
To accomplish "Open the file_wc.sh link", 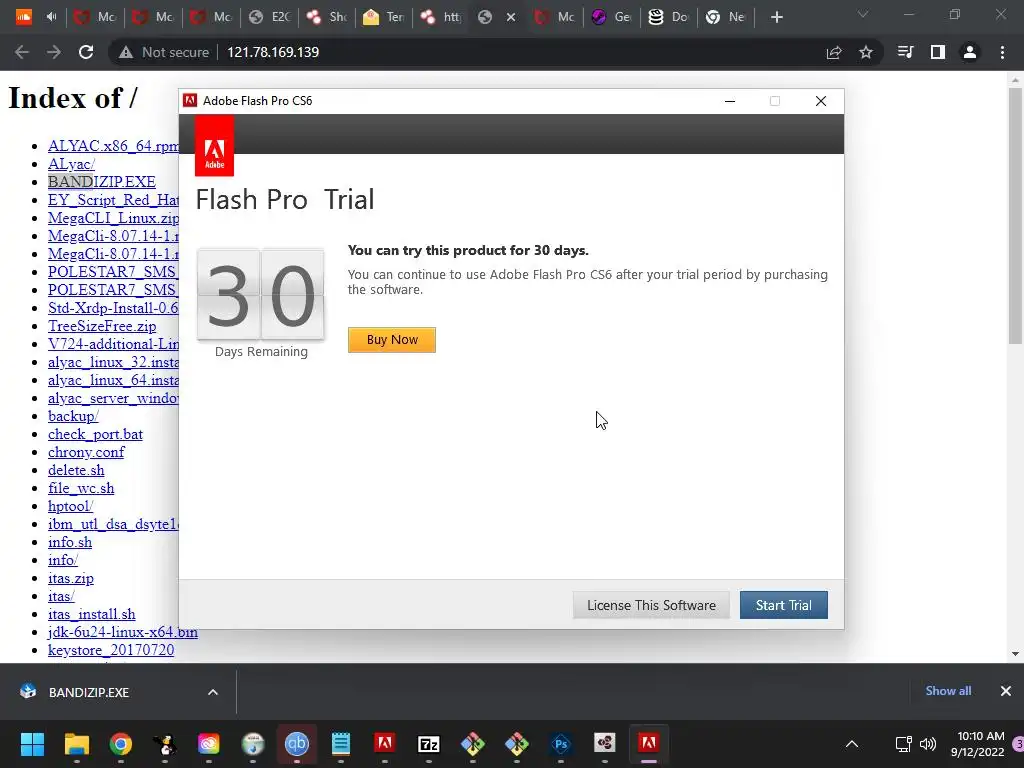I will click(x=81, y=488).
